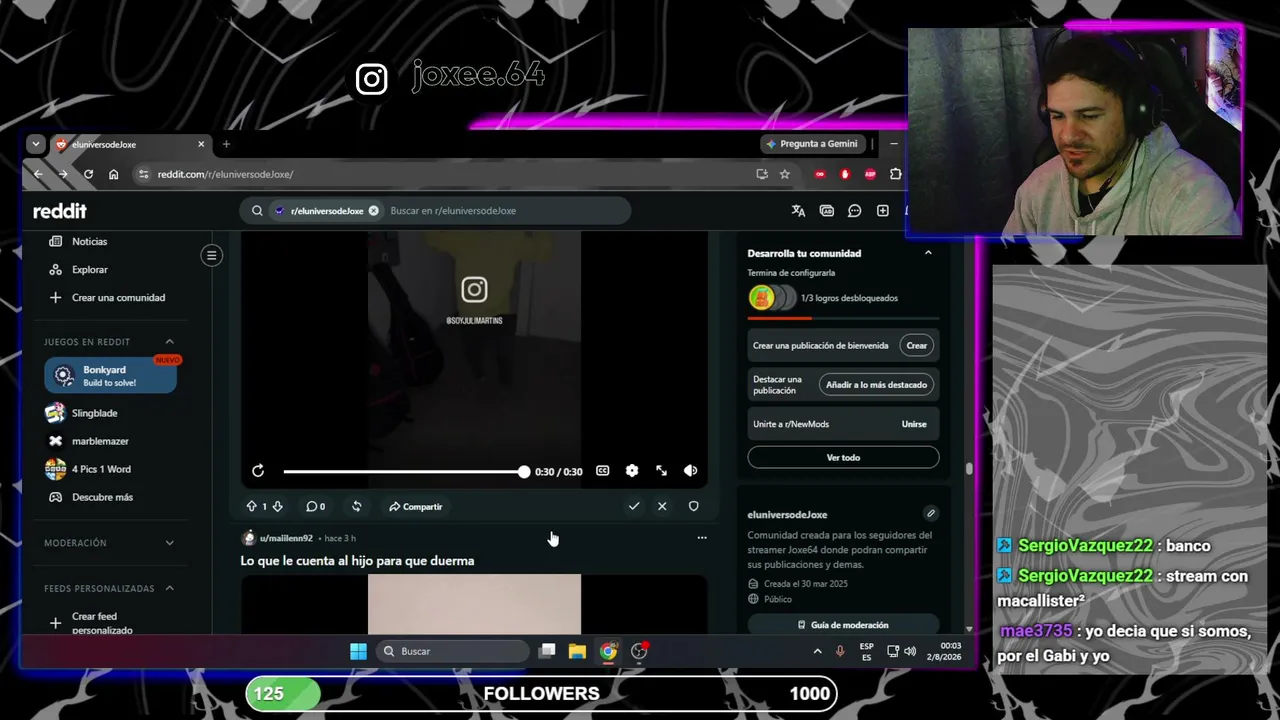The image size is (1280, 720).
Task: Toggle video closed captions
Action: (603, 471)
